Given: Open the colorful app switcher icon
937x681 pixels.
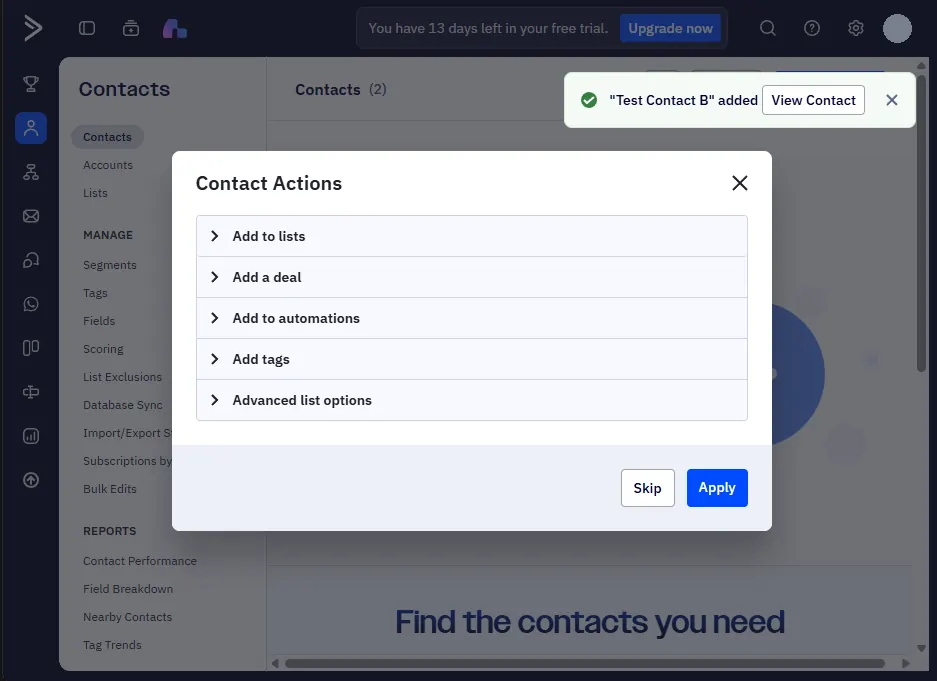Looking at the screenshot, I should [x=174, y=28].
